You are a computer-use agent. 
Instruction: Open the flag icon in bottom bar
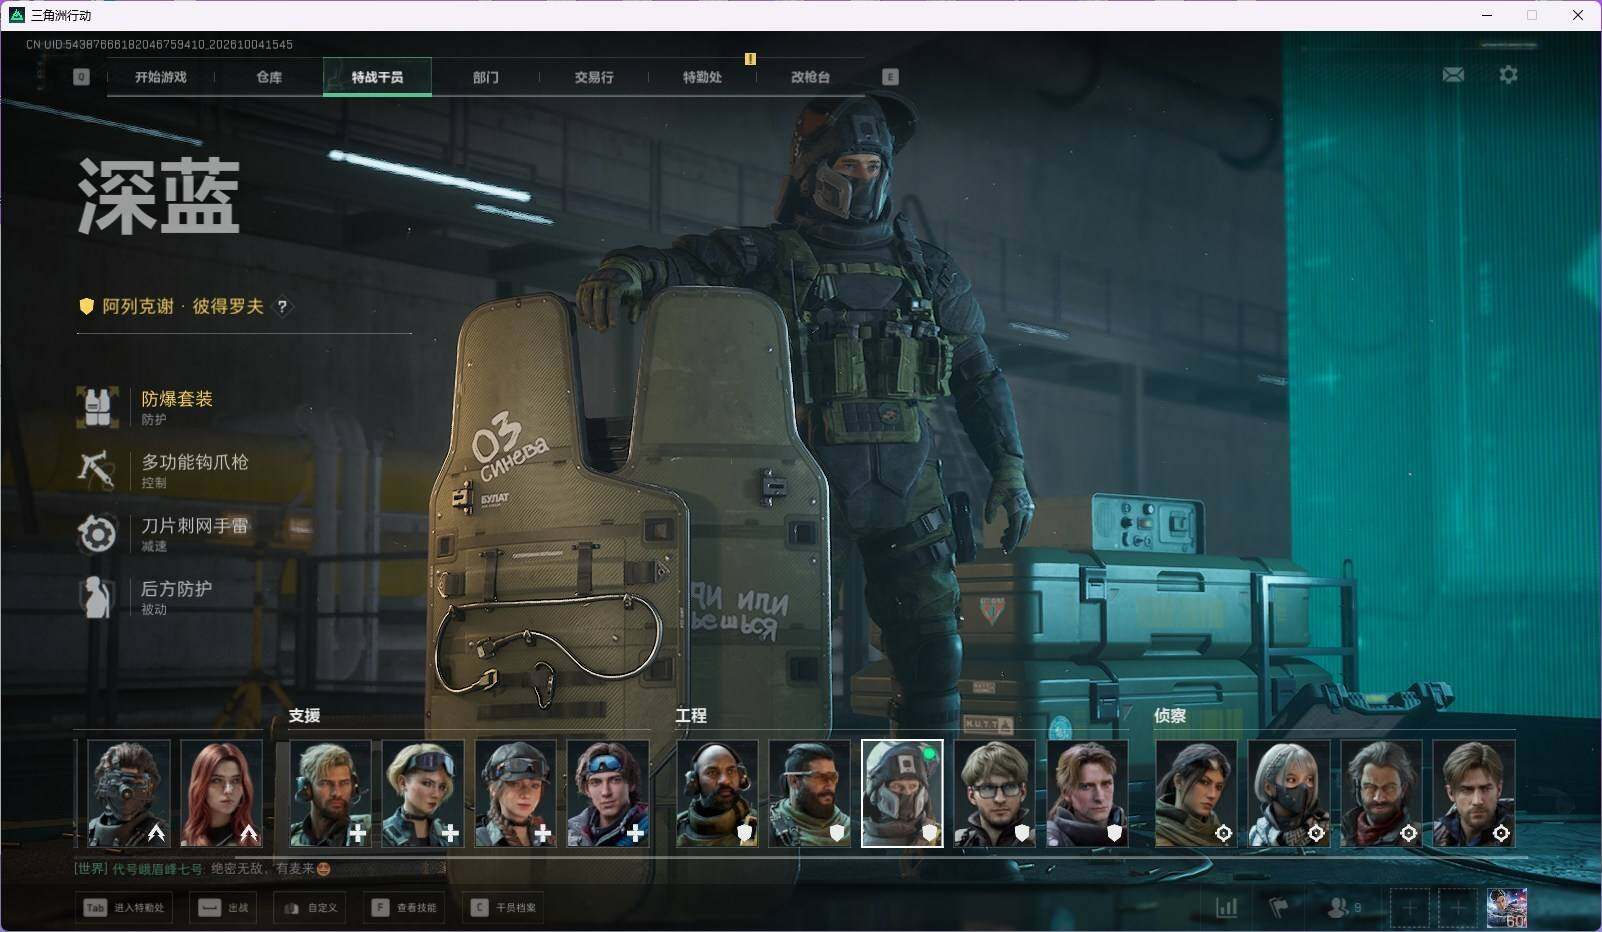click(1279, 907)
